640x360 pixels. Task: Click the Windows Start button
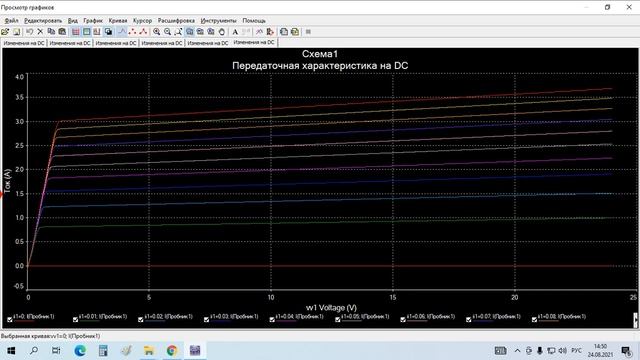11,351
